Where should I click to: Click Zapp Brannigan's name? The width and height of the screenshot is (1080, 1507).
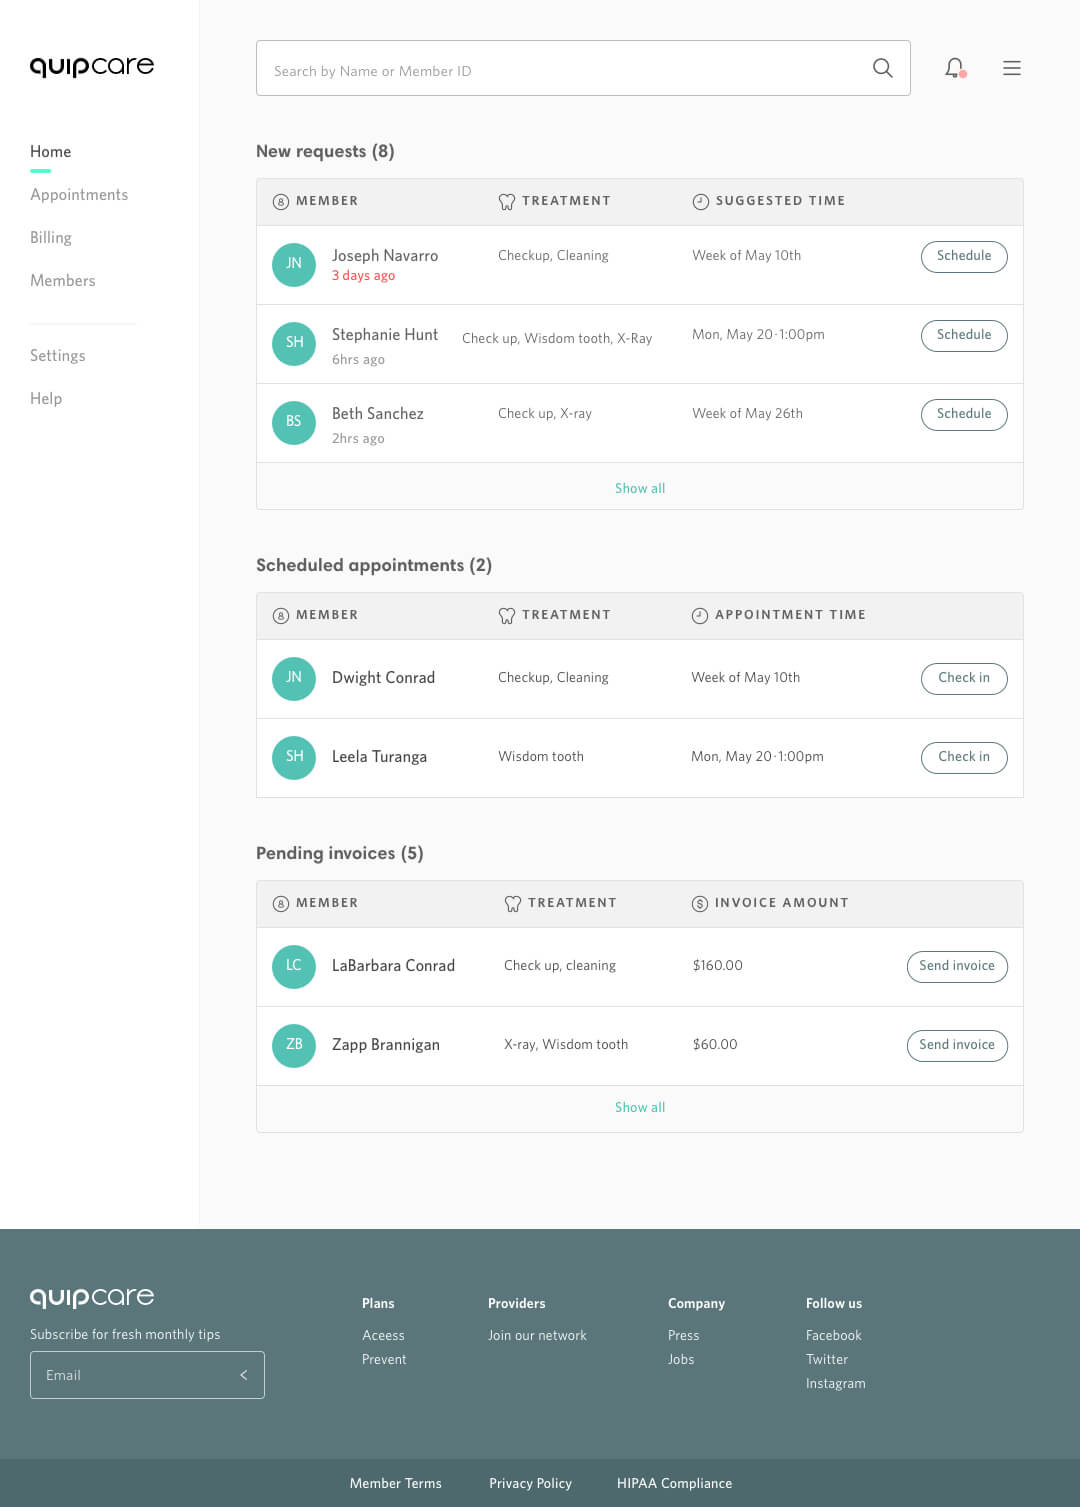point(386,1045)
